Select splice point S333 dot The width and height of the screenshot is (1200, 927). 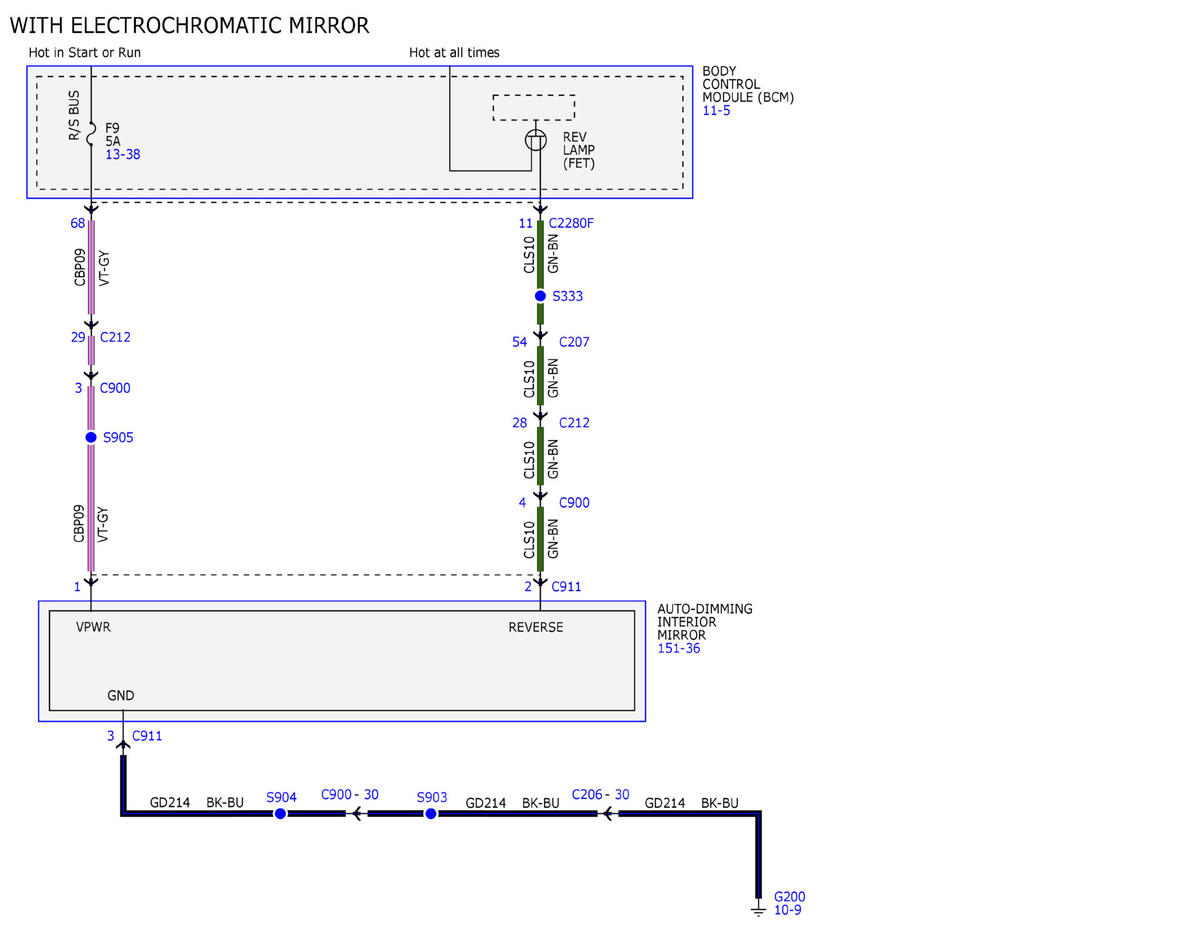(540, 296)
